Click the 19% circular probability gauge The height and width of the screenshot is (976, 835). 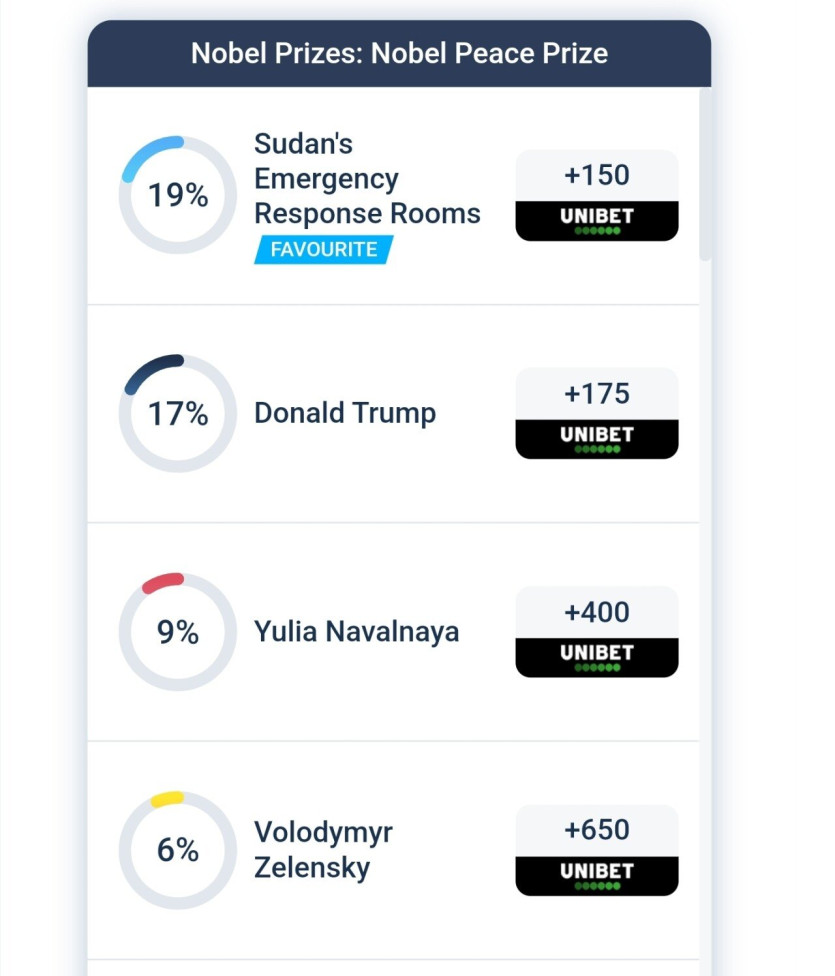[178, 195]
